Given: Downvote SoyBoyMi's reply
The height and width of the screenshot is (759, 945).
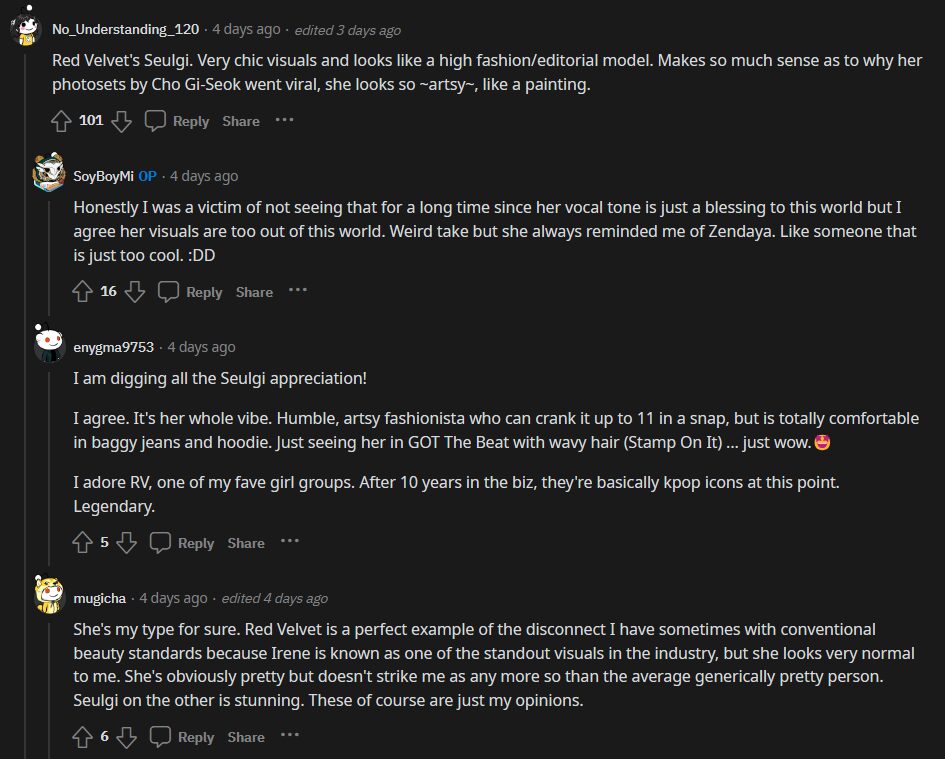Looking at the screenshot, I should pos(135,292).
